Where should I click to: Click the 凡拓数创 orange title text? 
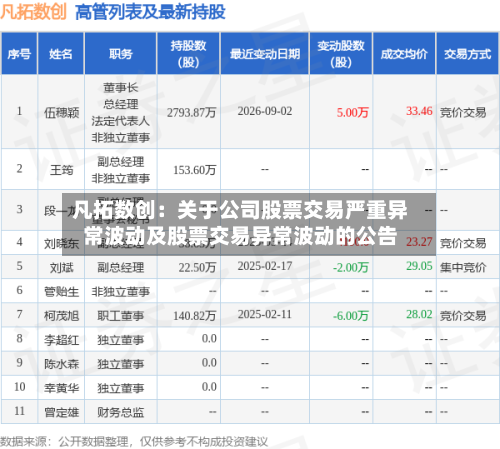[33, 12]
